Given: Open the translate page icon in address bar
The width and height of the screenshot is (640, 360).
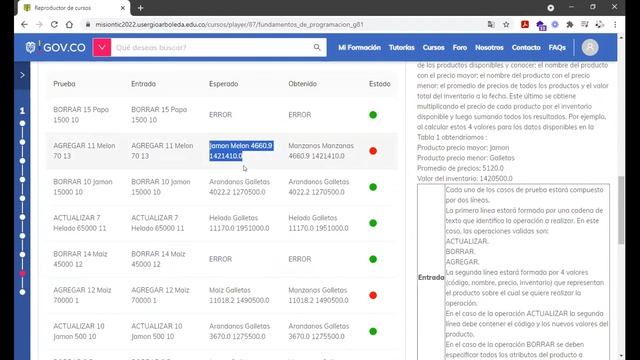Looking at the screenshot, I should pyautogui.click(x=491, y=24).
